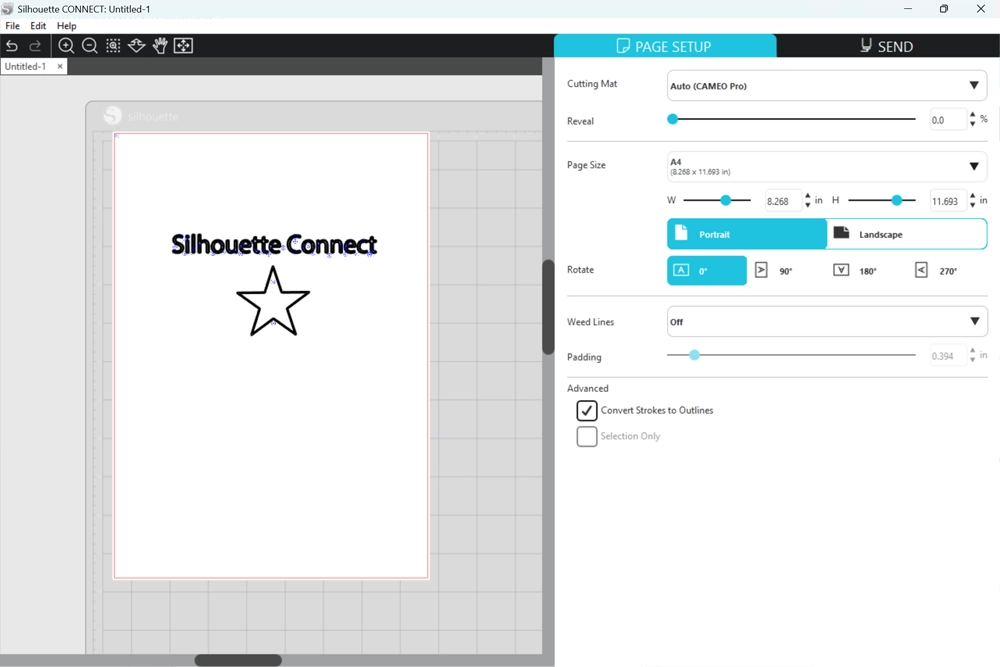1000x667 pixels.
Task: Expand the Page Size dropdown
Action: tap(826, 166)
